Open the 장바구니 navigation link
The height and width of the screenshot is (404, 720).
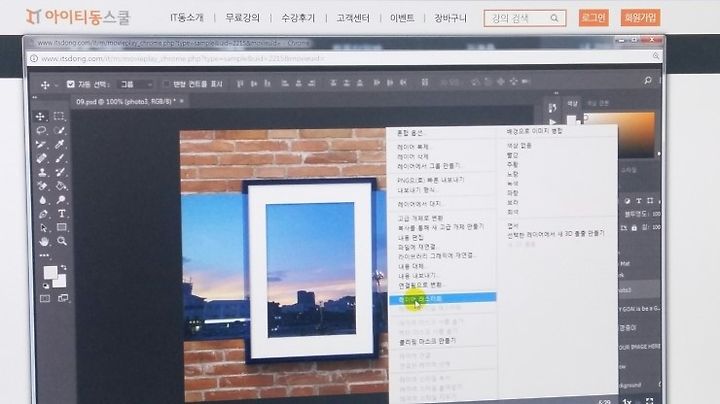pyautogui.click(x=450, y=18)
